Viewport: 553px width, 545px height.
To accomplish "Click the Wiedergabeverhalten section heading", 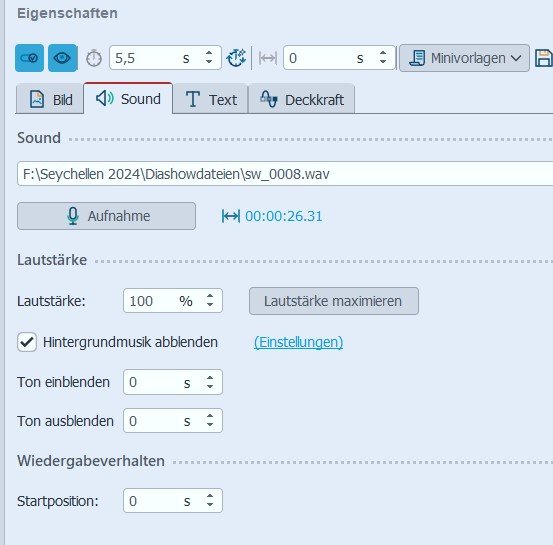I will pos(91,461).
